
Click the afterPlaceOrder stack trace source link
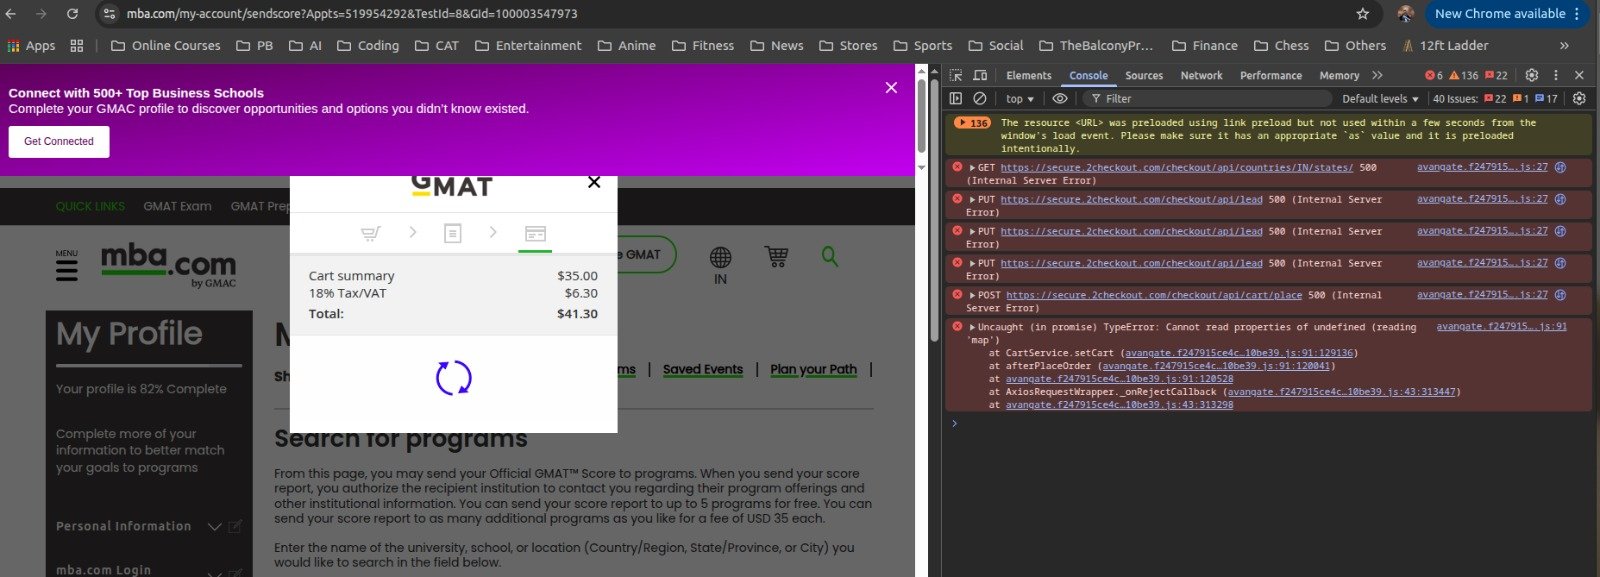pos(1216,366)
